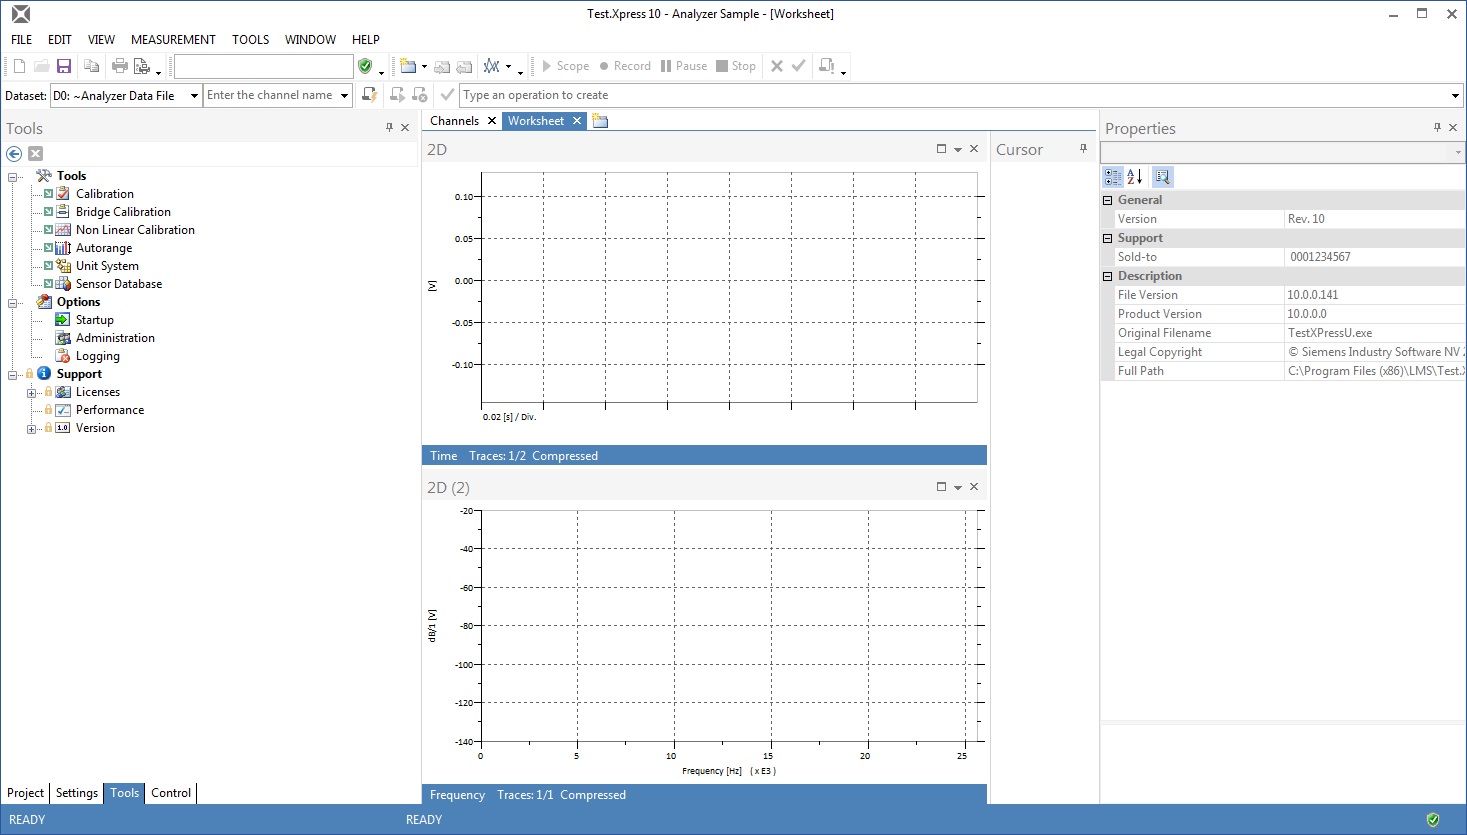Click the signal waveform analysis icon
Image resolution: width=1467 pixels, height=835 pixels.
[491, 66]
